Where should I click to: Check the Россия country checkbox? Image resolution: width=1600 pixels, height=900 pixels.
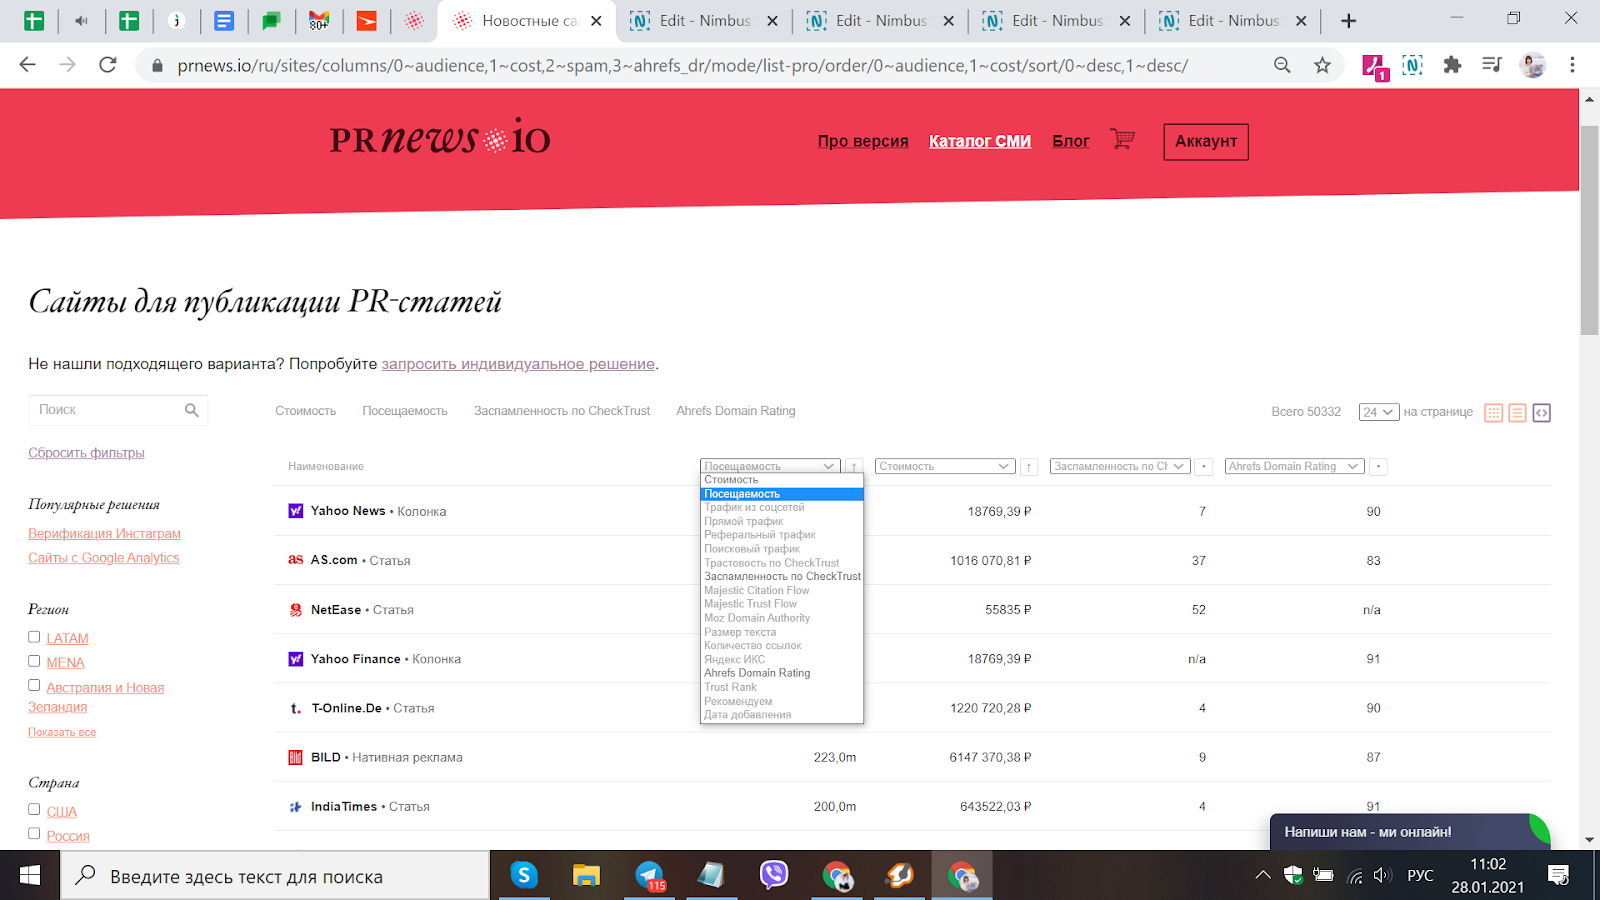click(34, 834)
